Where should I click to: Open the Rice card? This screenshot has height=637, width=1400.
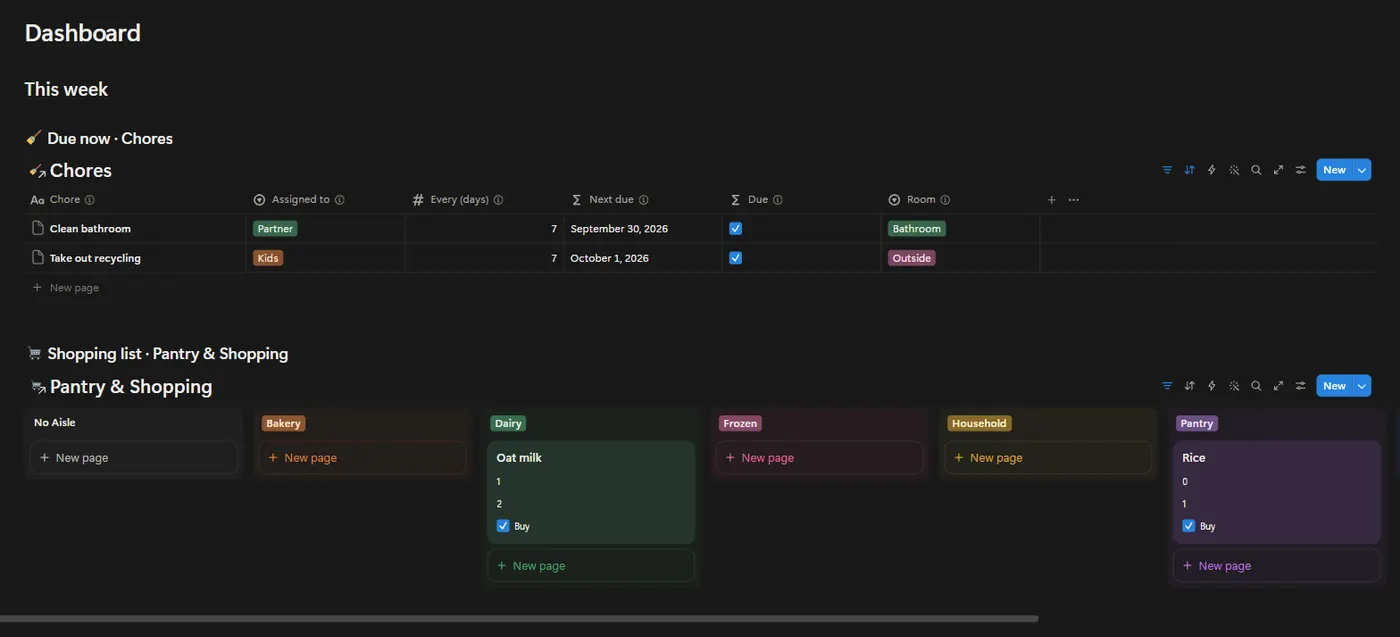tap(1277, 492)
